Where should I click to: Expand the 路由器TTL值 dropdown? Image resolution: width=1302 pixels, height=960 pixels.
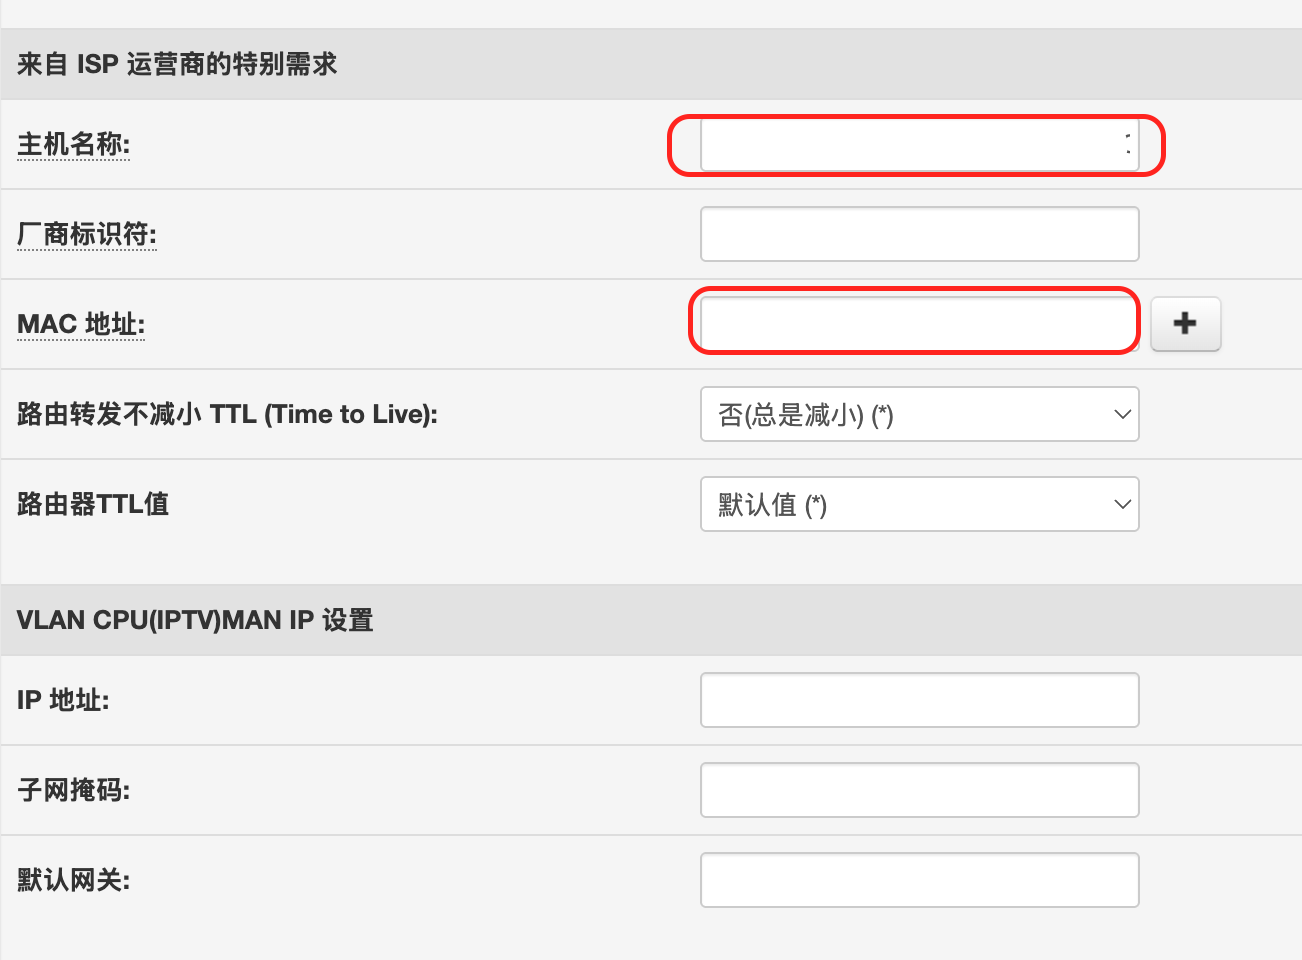coord(919,504)
